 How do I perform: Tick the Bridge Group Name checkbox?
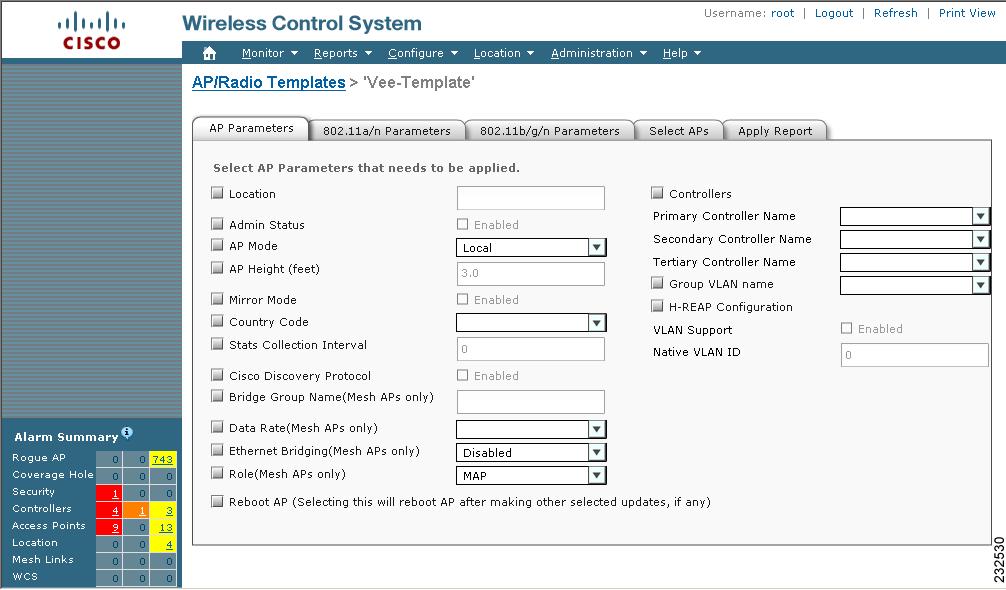click(217, 396)
